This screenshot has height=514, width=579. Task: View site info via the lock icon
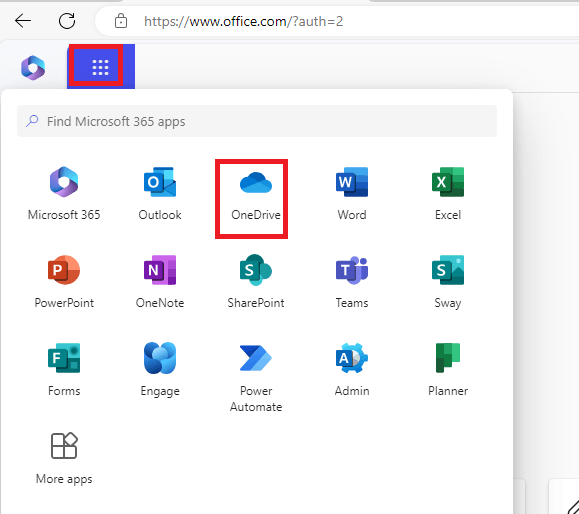(121, 21)
